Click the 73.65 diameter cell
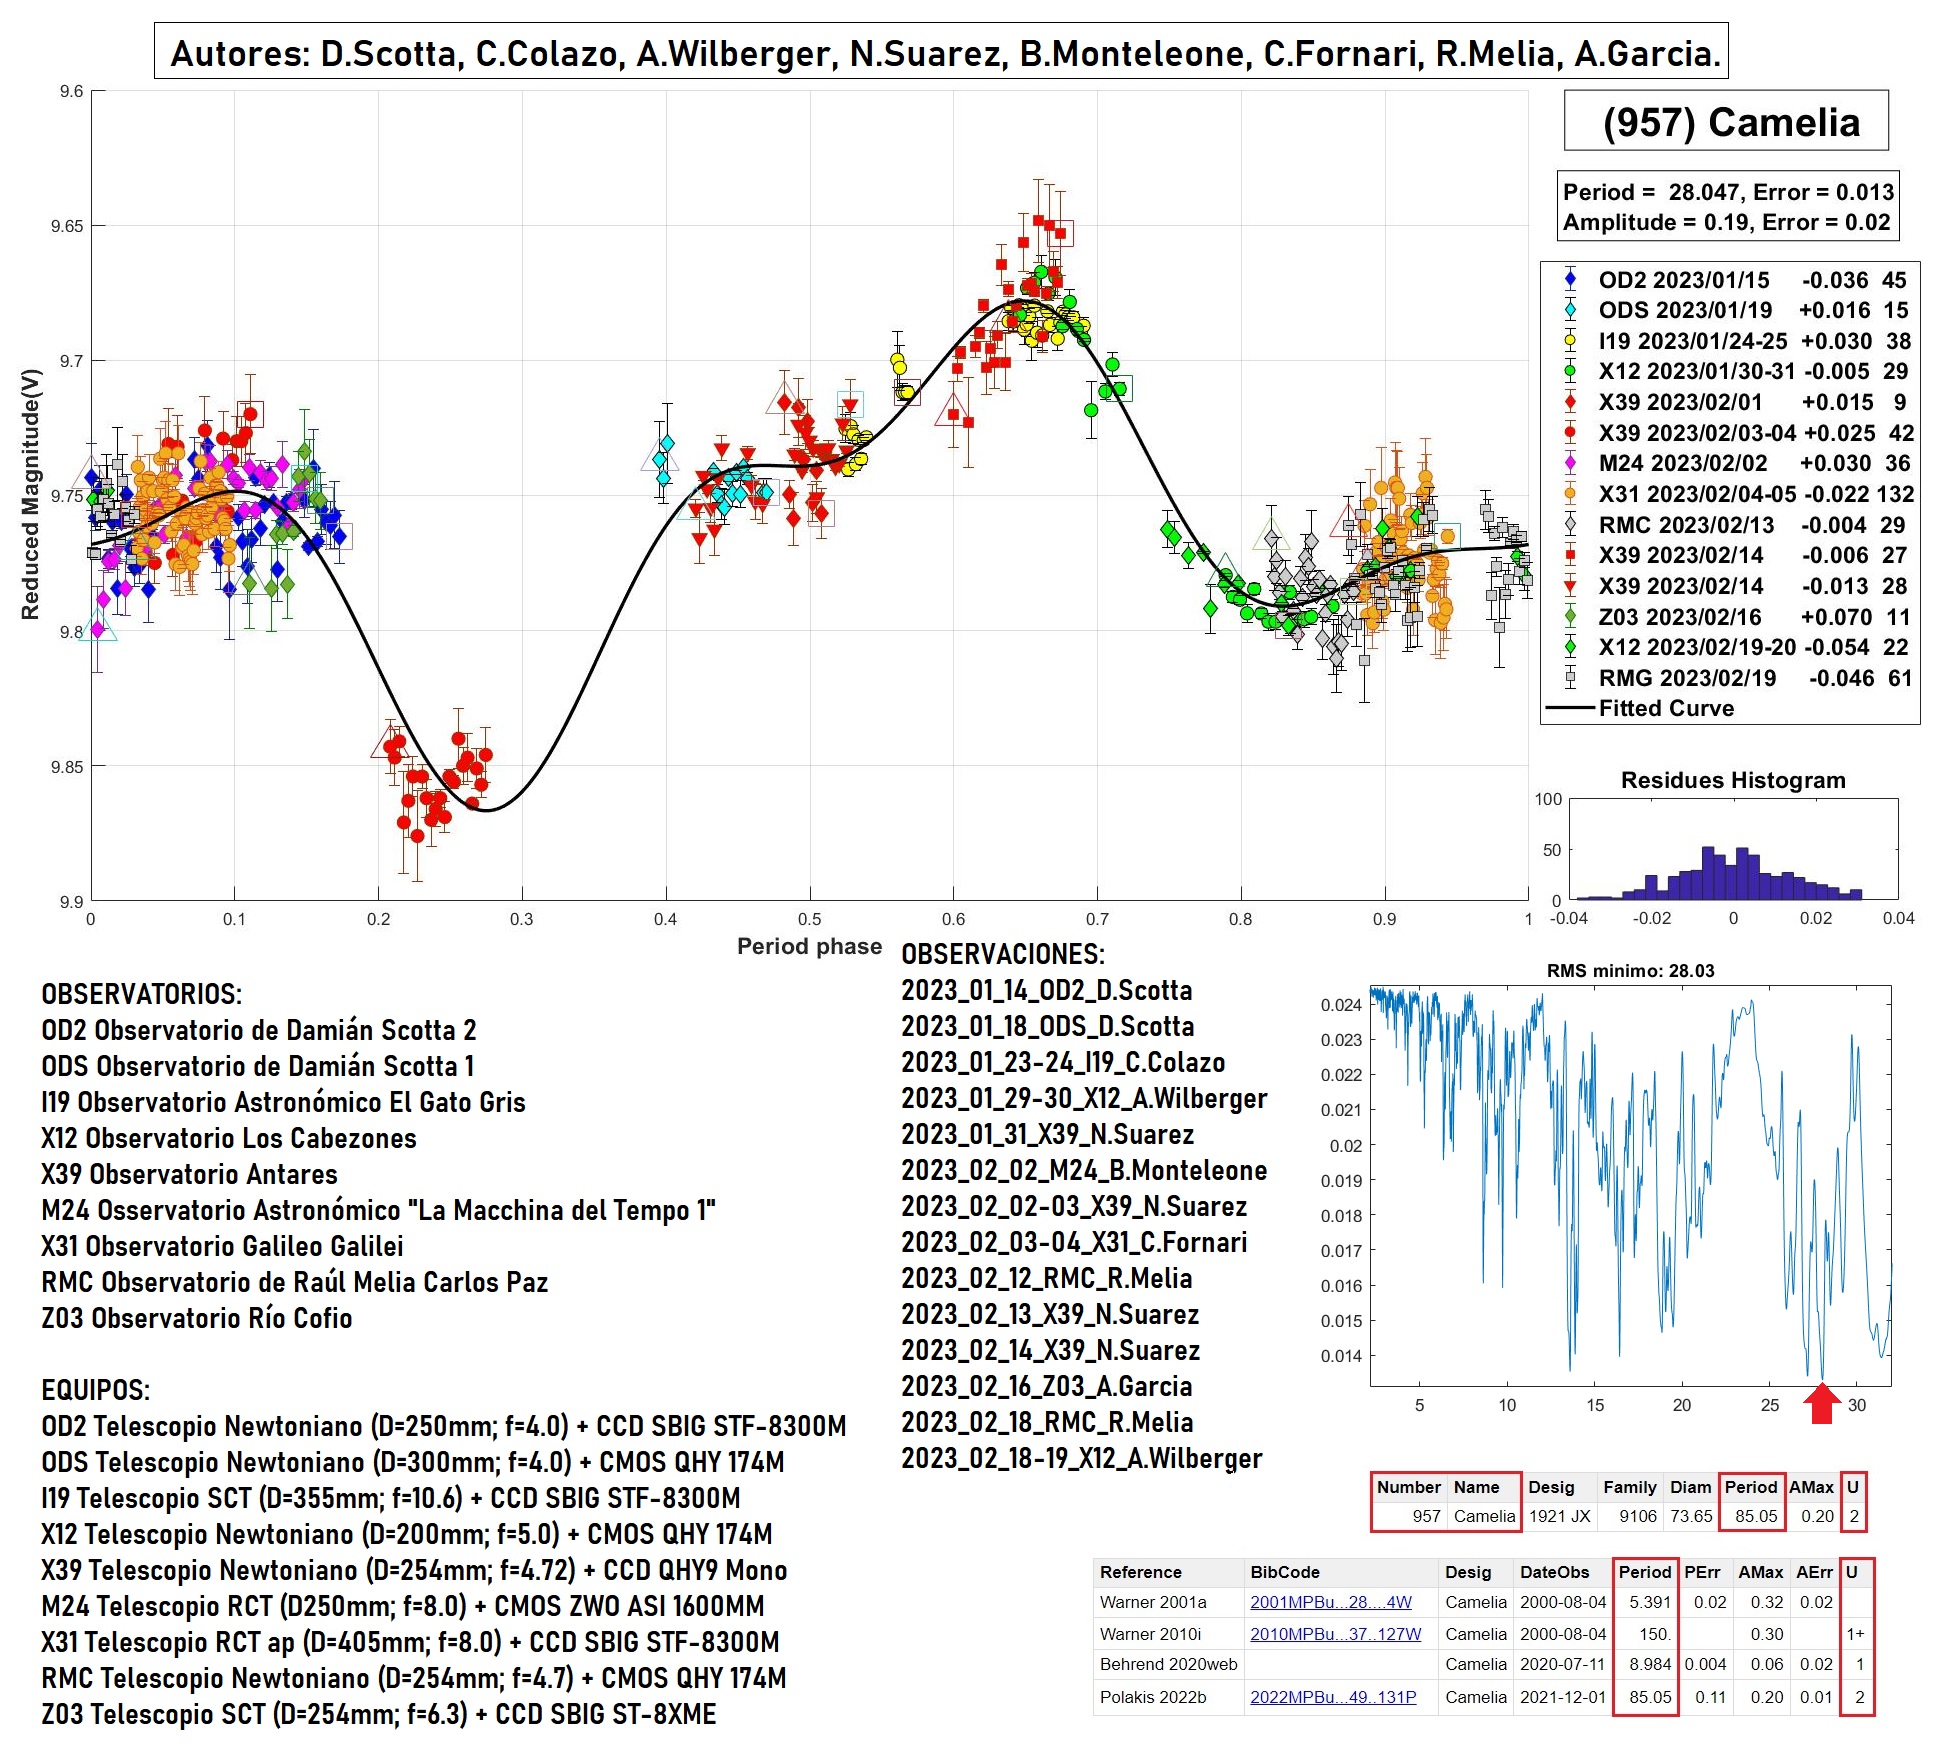This screenshot has height=1761, width=1937. [1691, 1516]
